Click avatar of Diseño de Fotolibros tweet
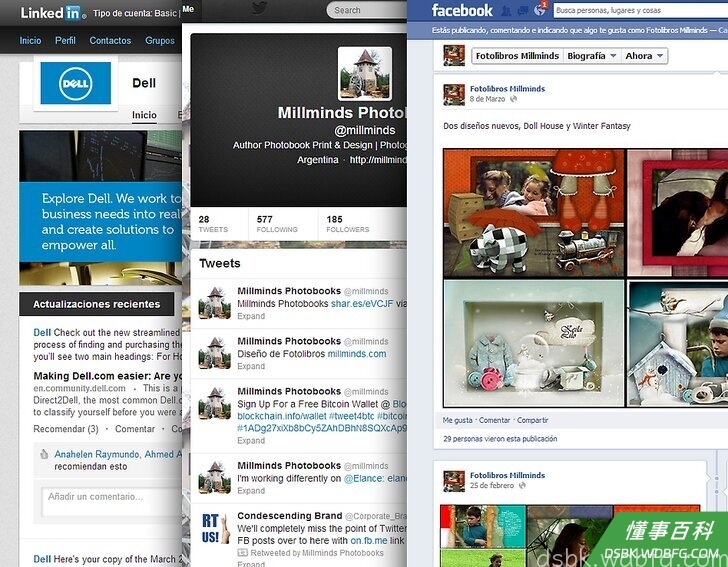The image size is (728, 567). 214,353
